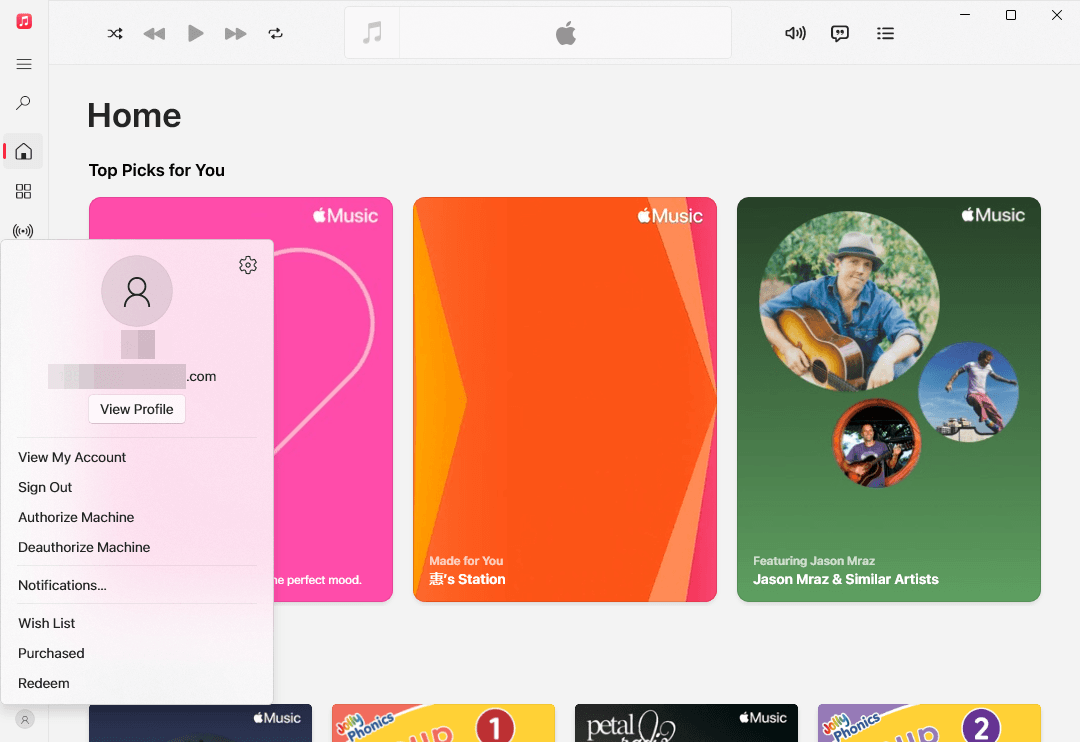This screenshot has width=1080, height=742.
Task: Click the account icon in the sidebar
Action: (25, 719)
